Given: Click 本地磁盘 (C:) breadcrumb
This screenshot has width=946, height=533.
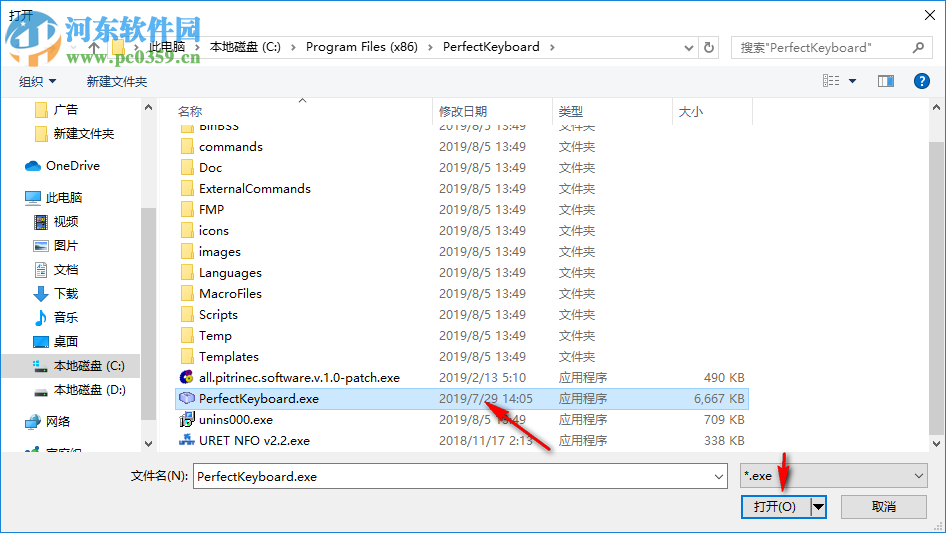Looking at the screenshot, I should (x=245, y=47).
